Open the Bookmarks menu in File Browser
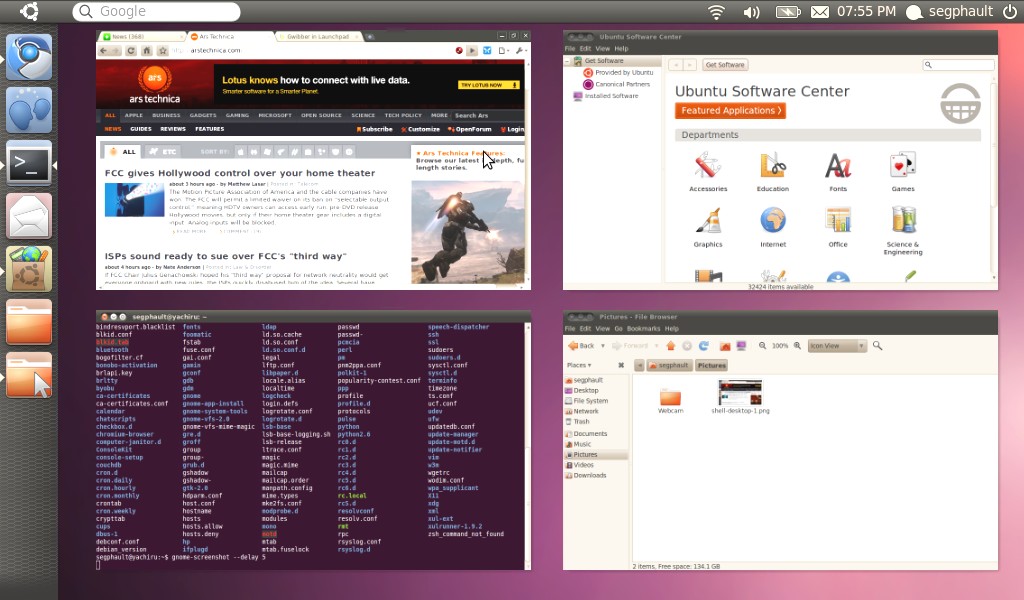Screen dimensions: 1024x600 tap(643, 328)
